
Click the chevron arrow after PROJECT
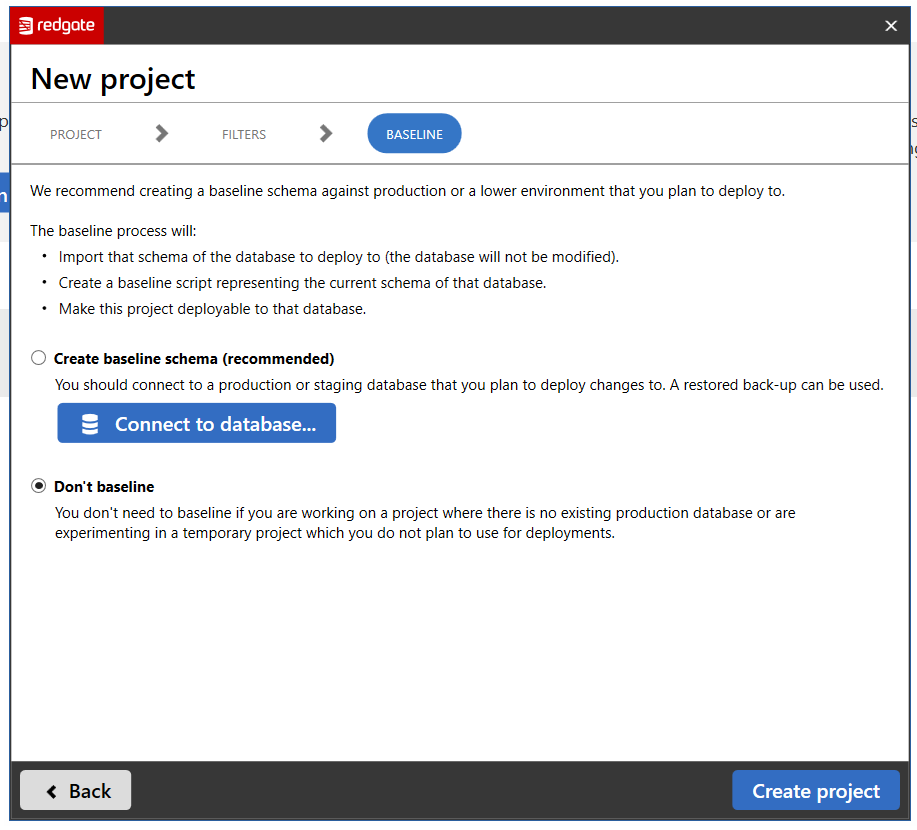point(162,134)
